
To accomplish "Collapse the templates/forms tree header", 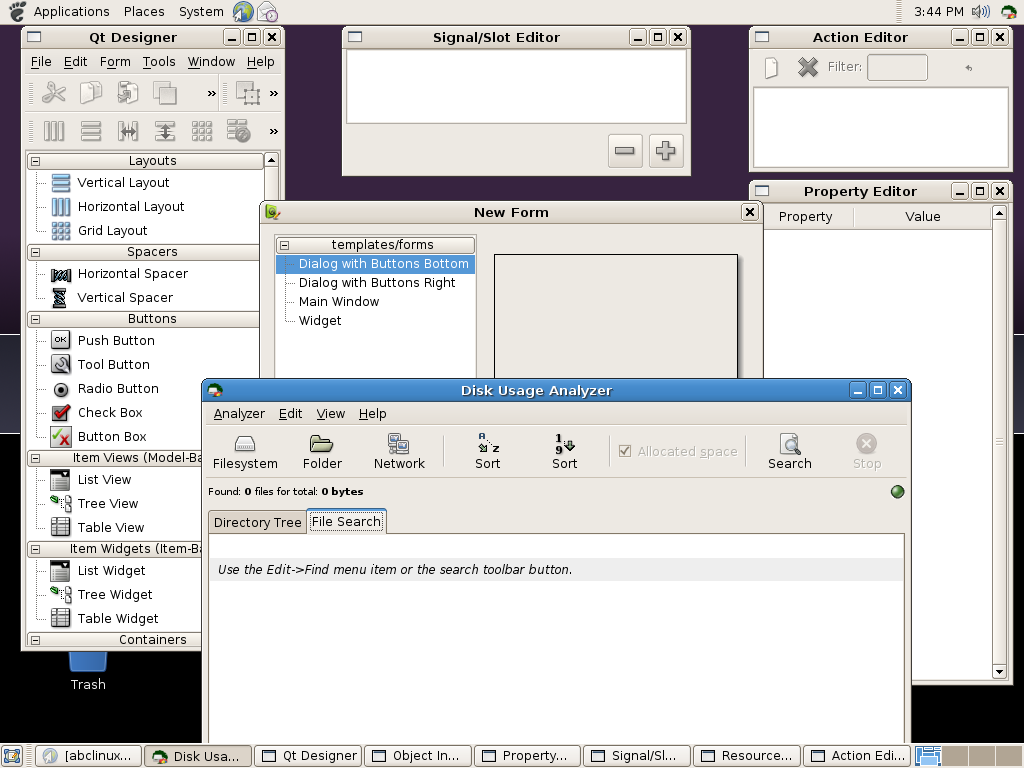I will pos(285,245).
